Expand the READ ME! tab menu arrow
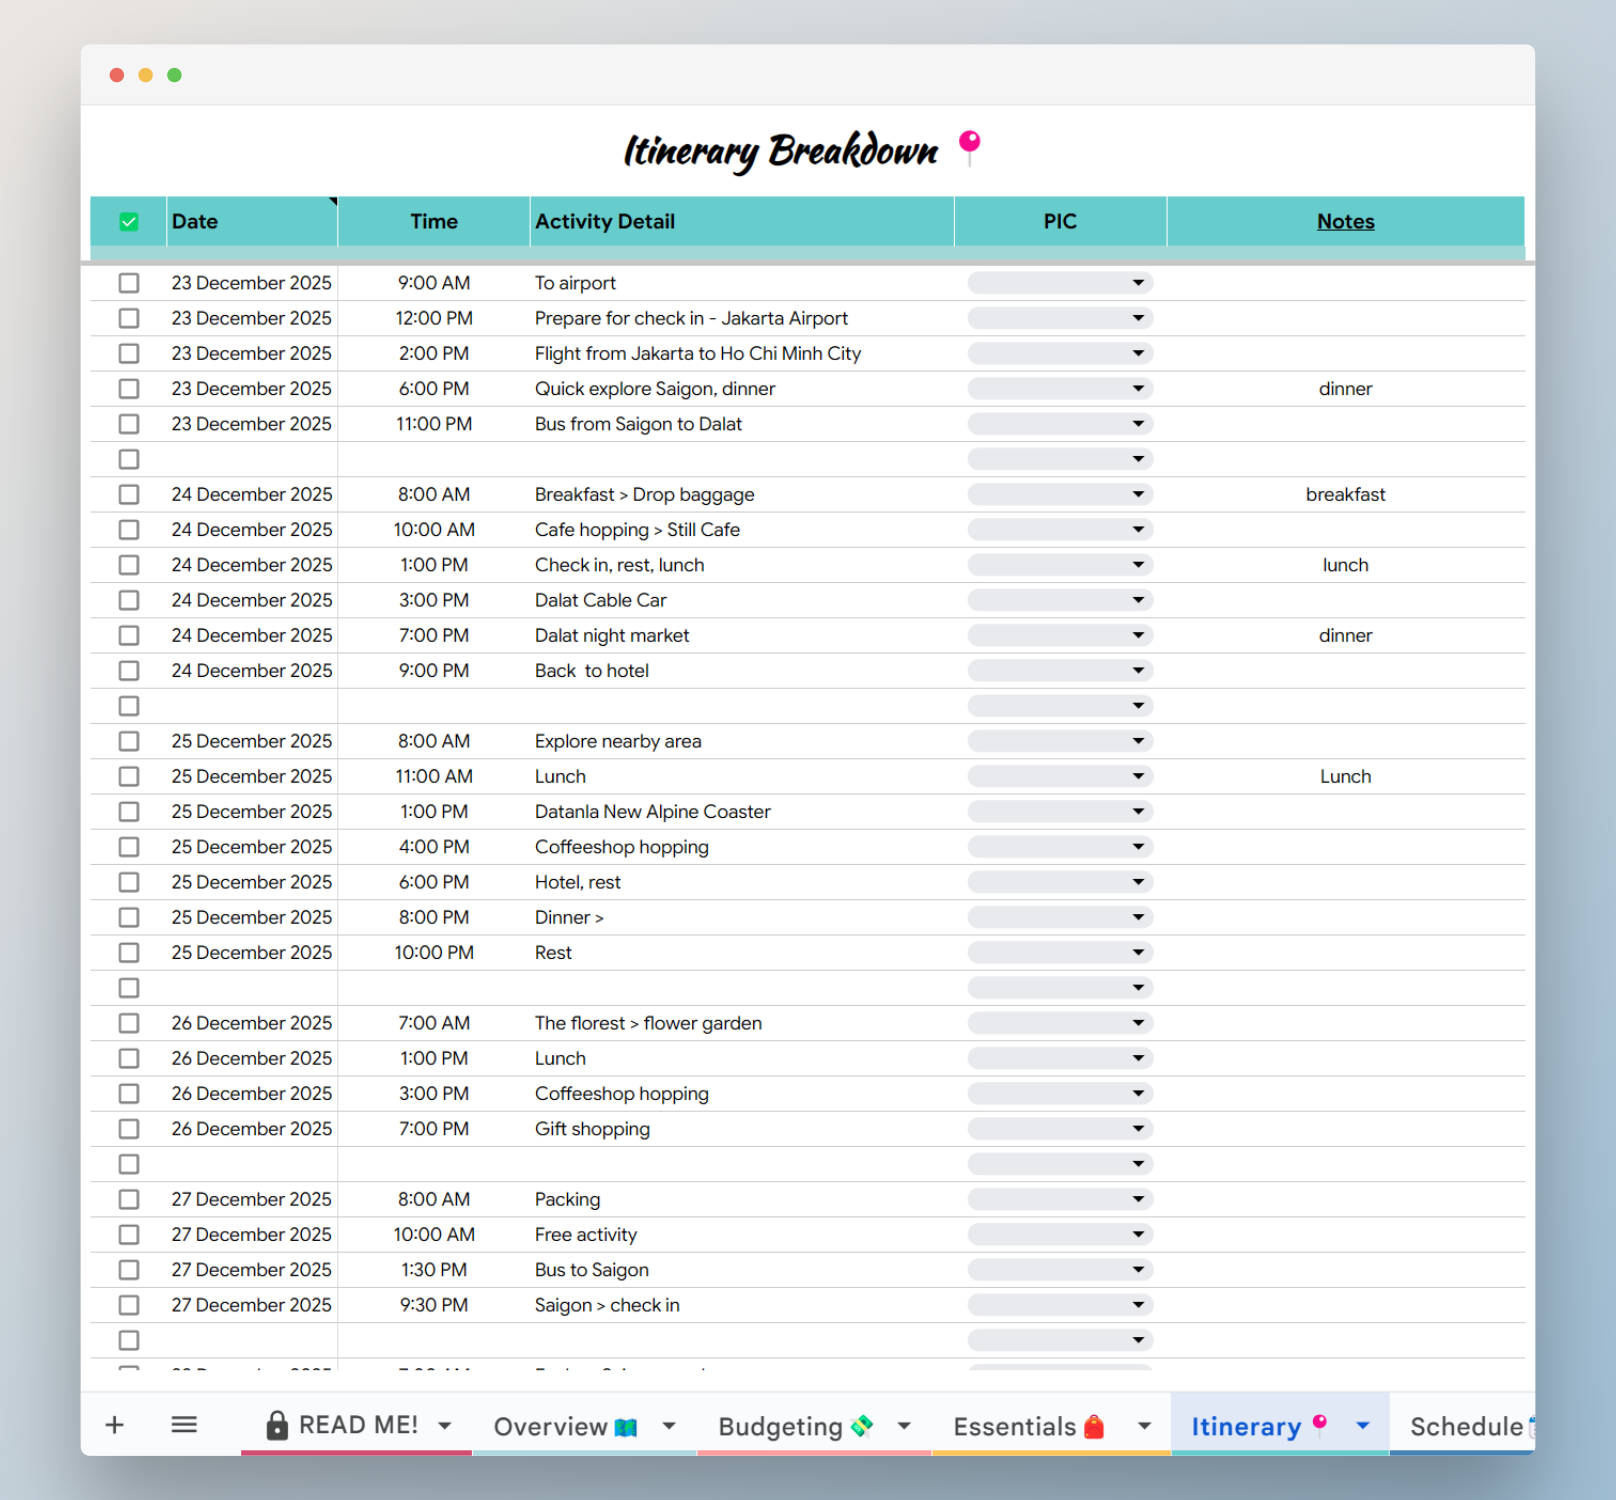1616x1500 pixels. coord(445,1426)
